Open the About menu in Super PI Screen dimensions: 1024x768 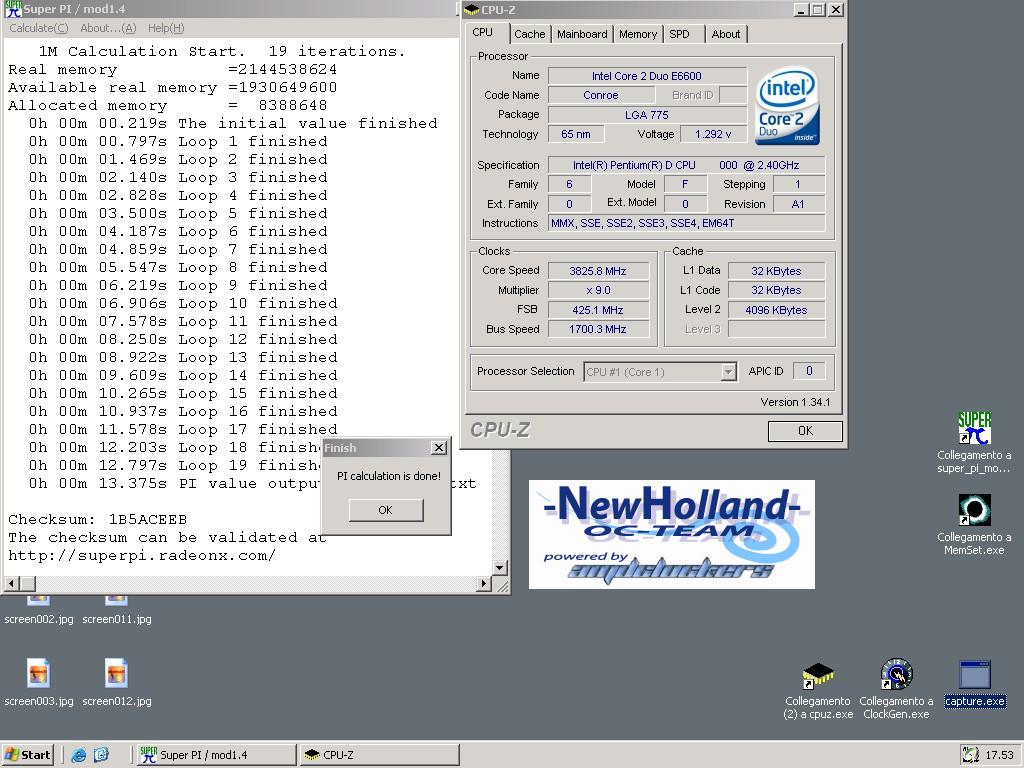[108, 28]
